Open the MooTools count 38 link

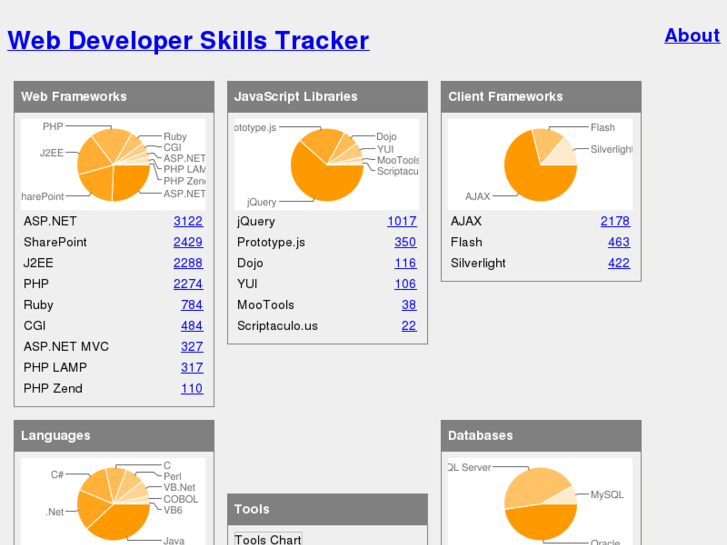[409, 305]
